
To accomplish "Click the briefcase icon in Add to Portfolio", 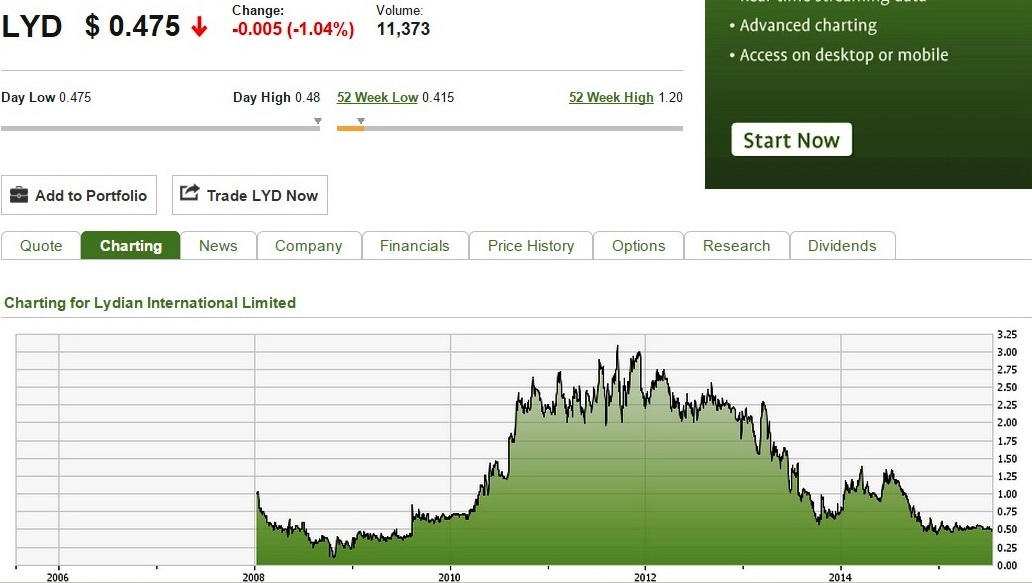I will click(19, 195).
